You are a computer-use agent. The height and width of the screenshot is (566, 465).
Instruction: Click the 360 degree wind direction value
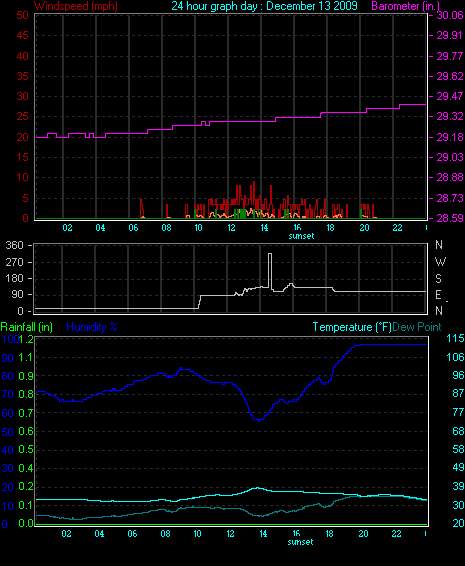point(15,245)
